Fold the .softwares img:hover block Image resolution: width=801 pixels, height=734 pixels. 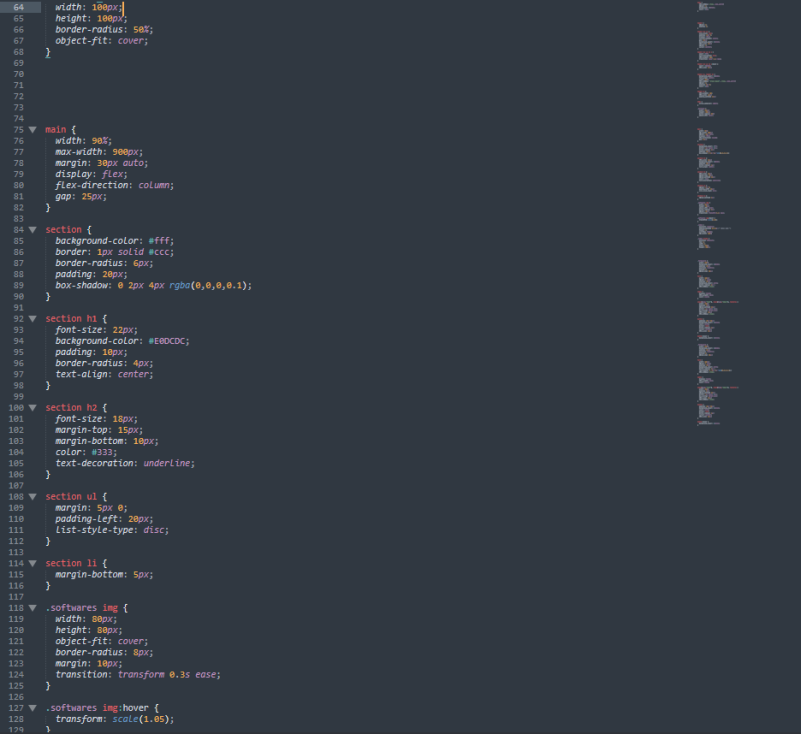[x=32, y=708]
